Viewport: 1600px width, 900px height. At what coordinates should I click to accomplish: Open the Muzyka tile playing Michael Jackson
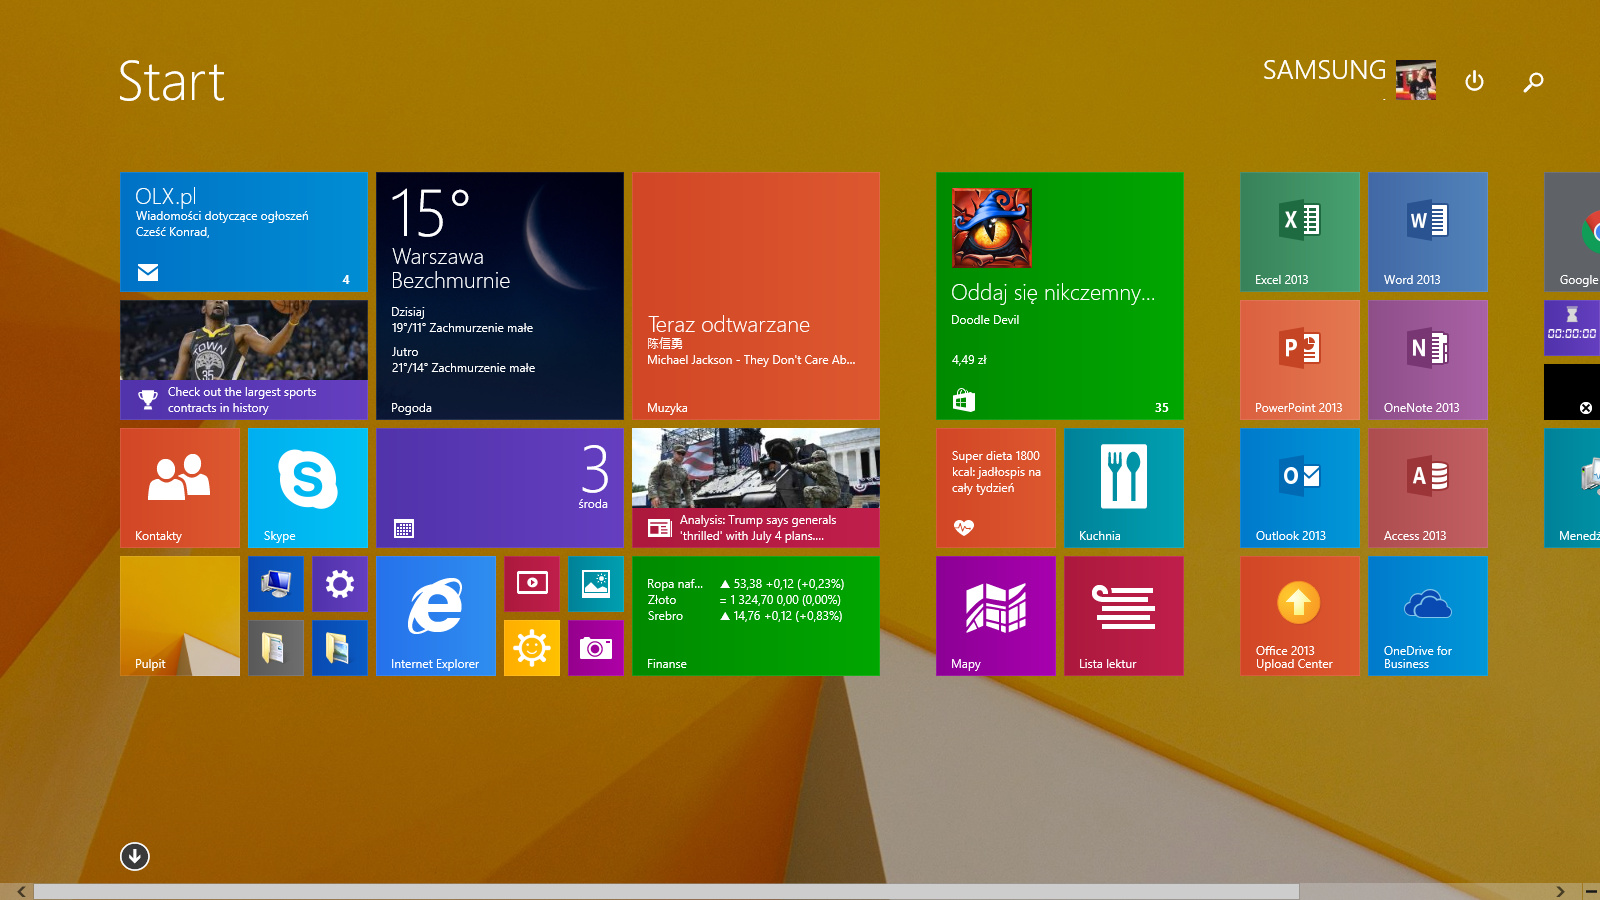tap(756, 296)
